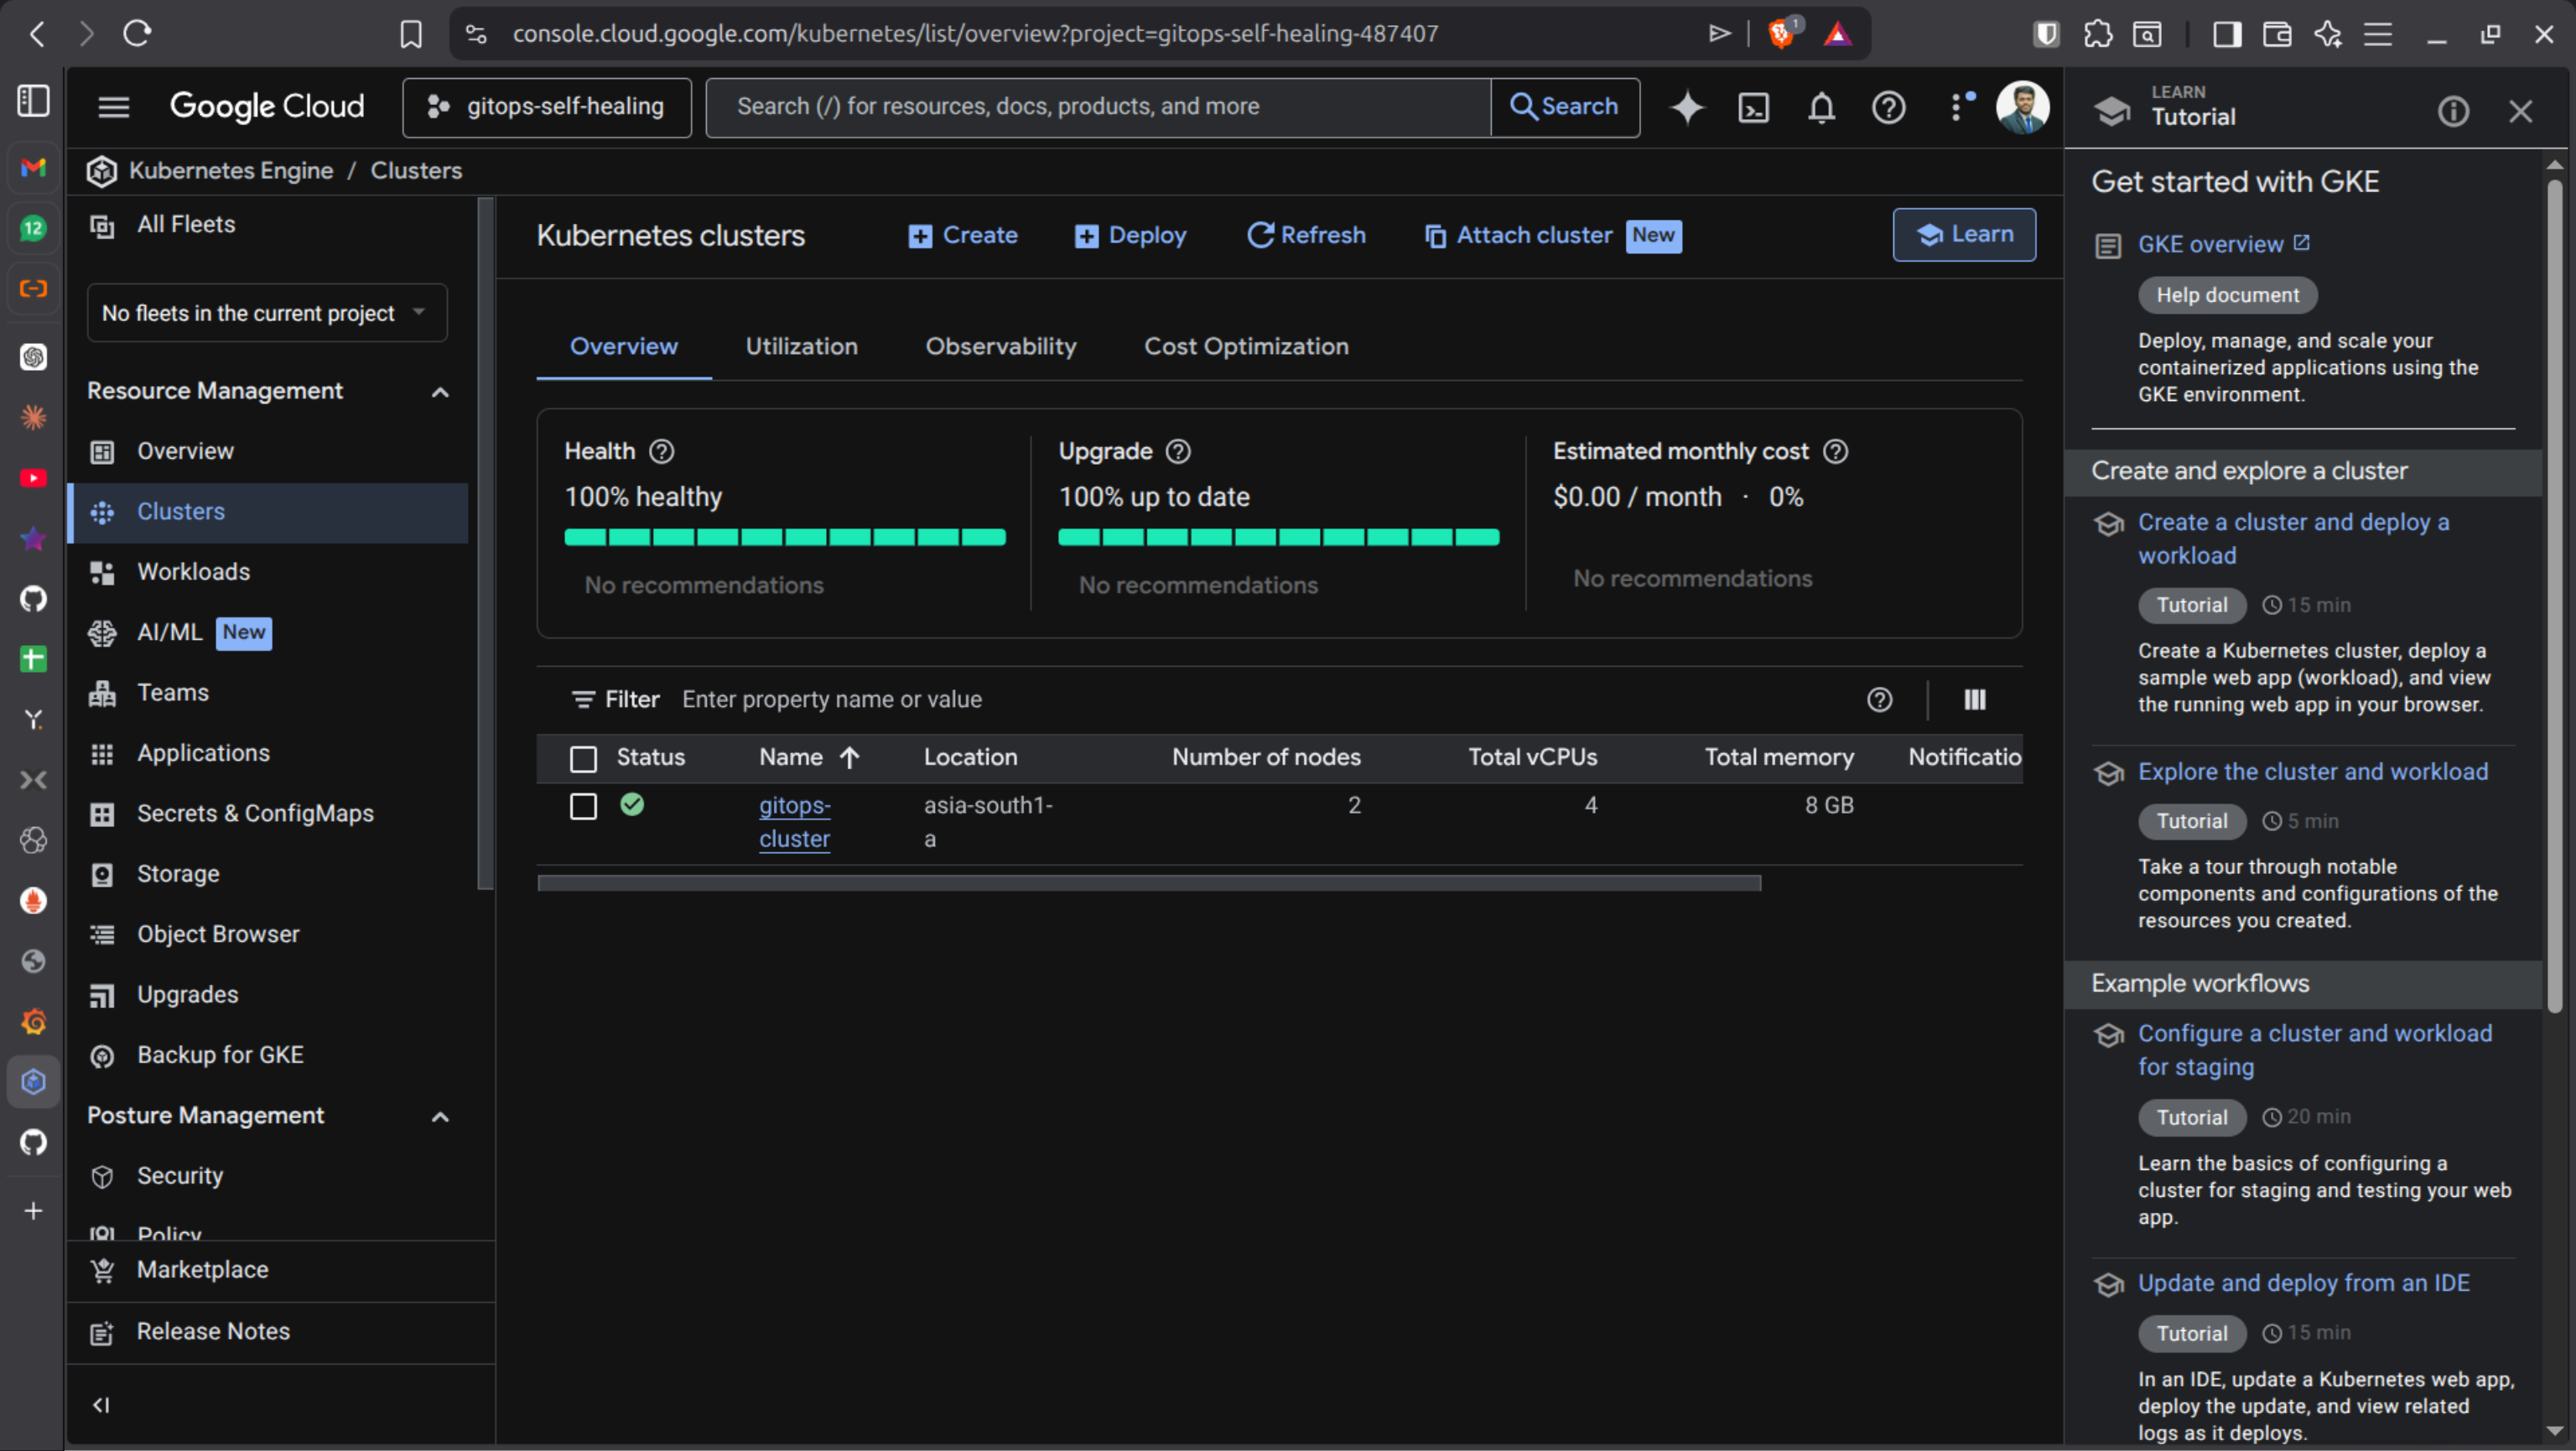Click the Gemini sparkle icon

coord(1686,107)
